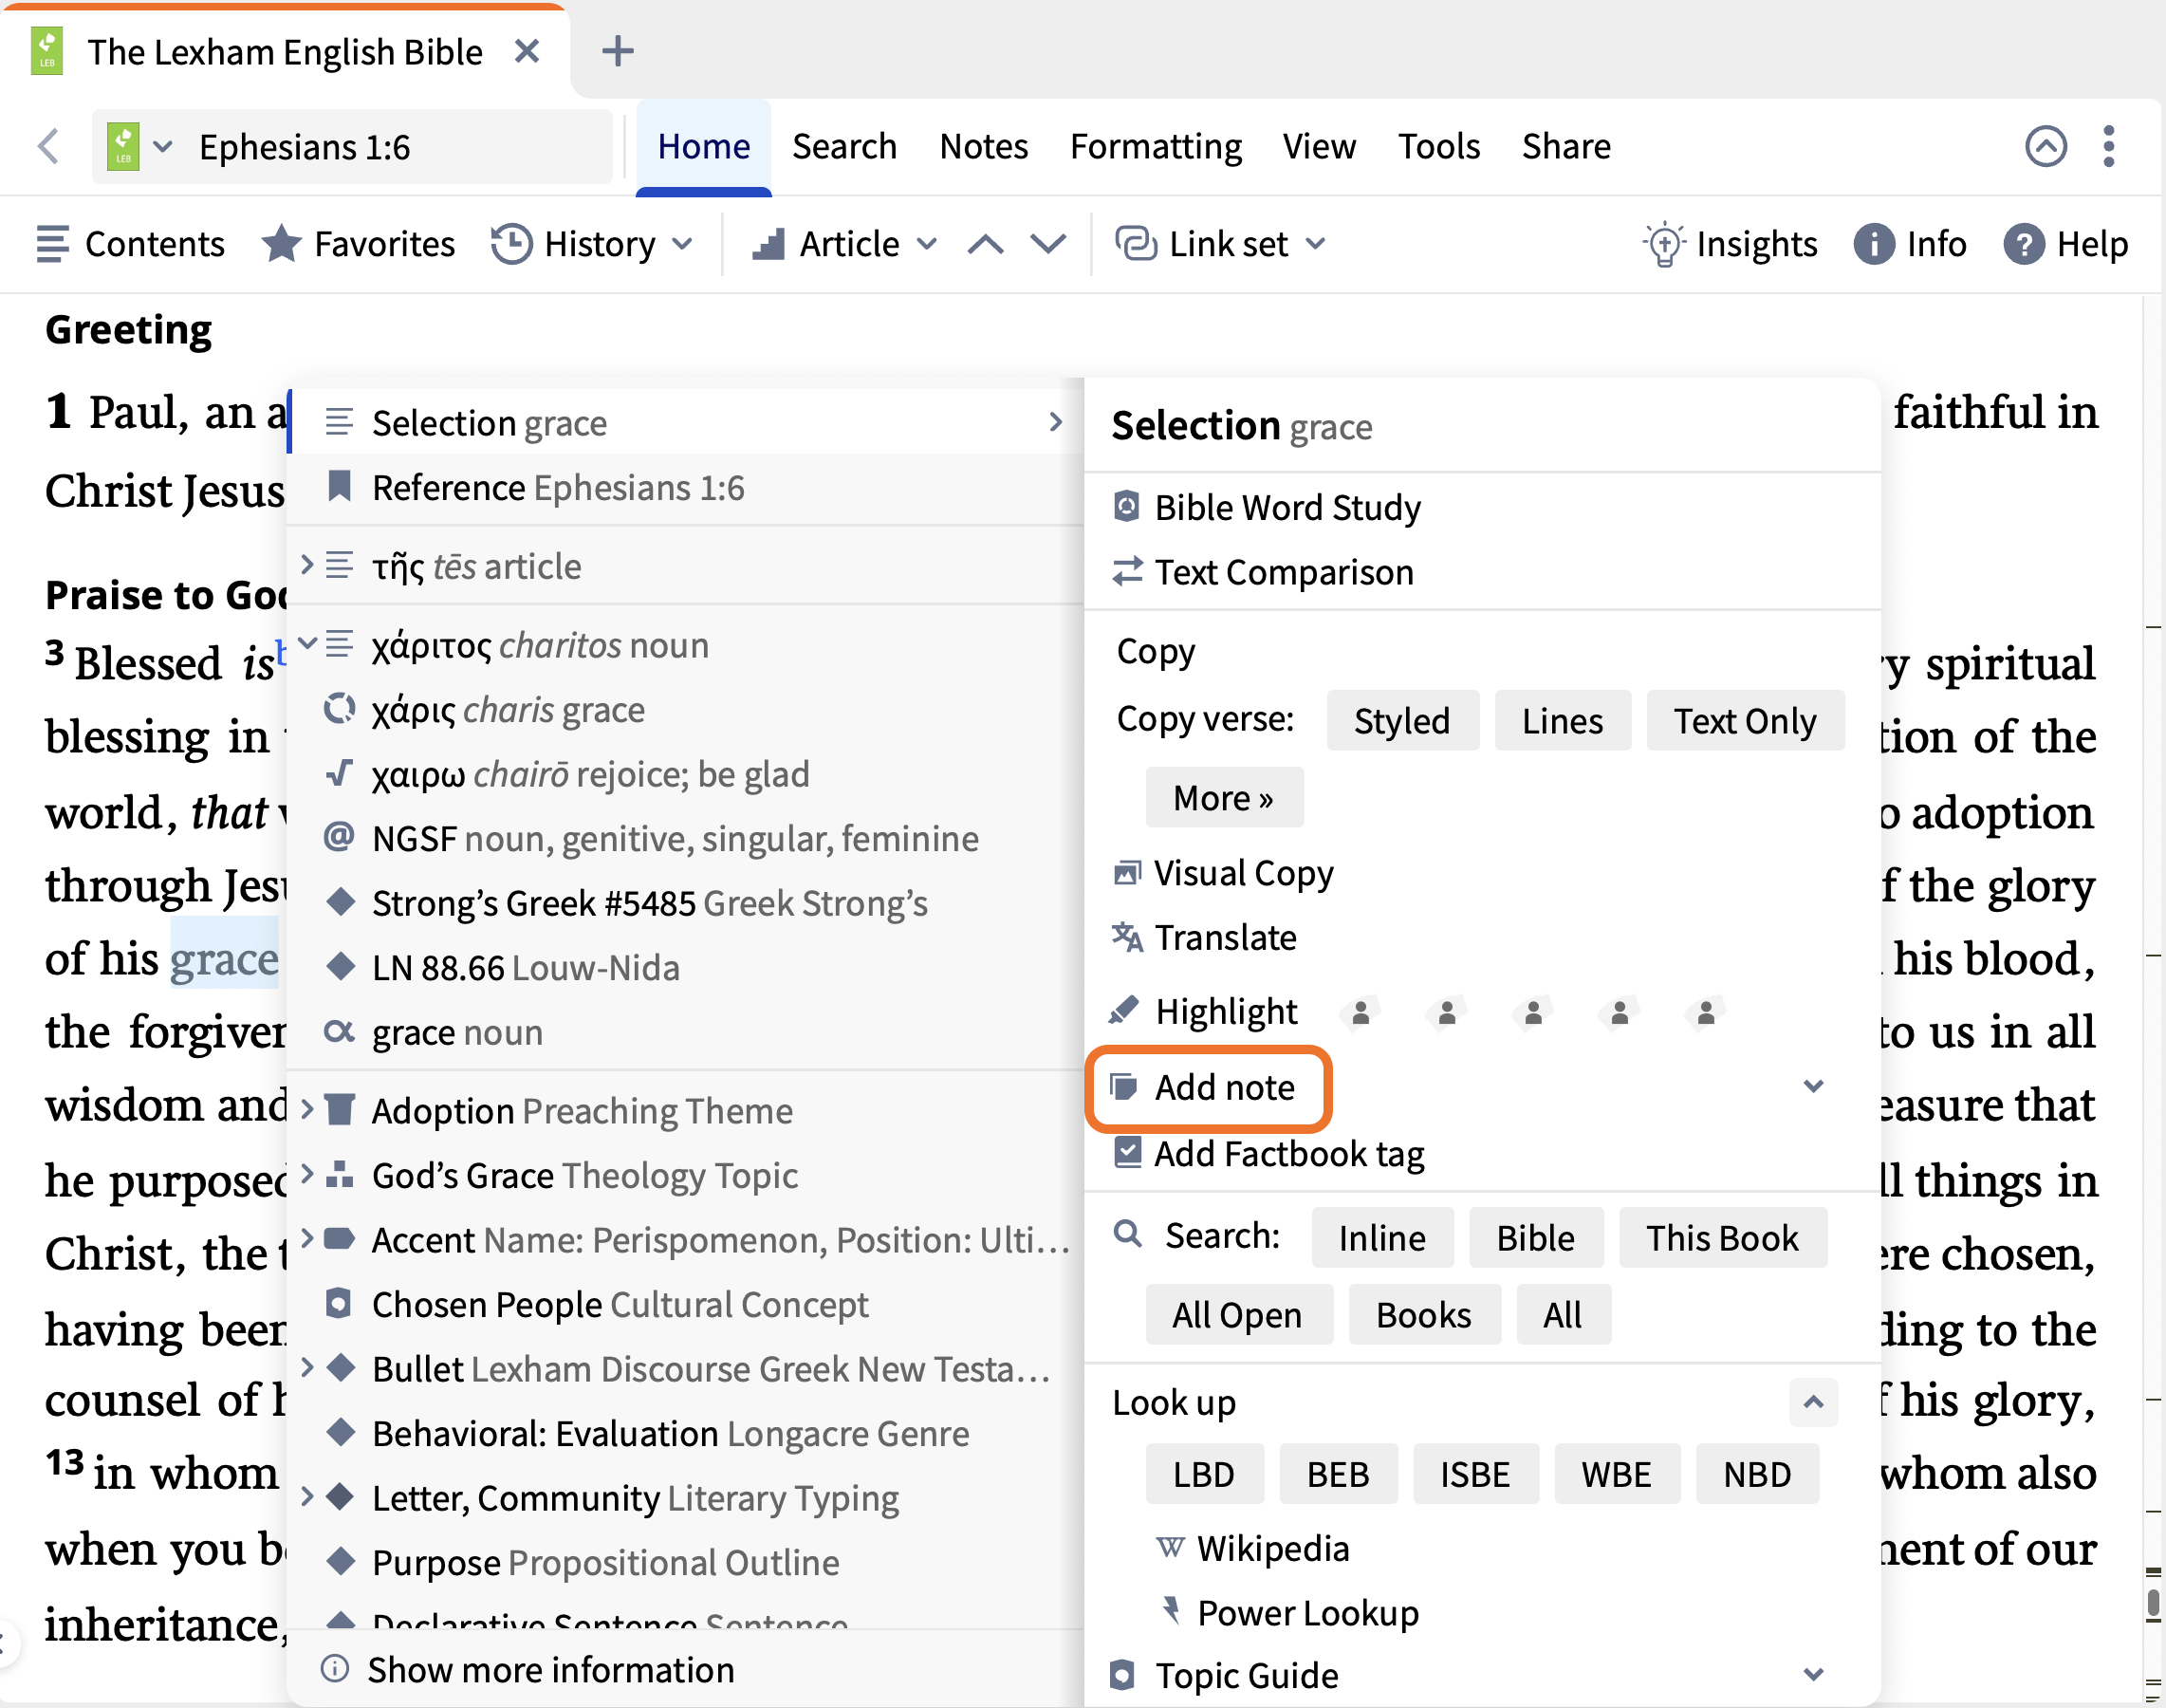
Task: Collapse the toolbar with the circled up arrow
Action: click(2045, 147)
